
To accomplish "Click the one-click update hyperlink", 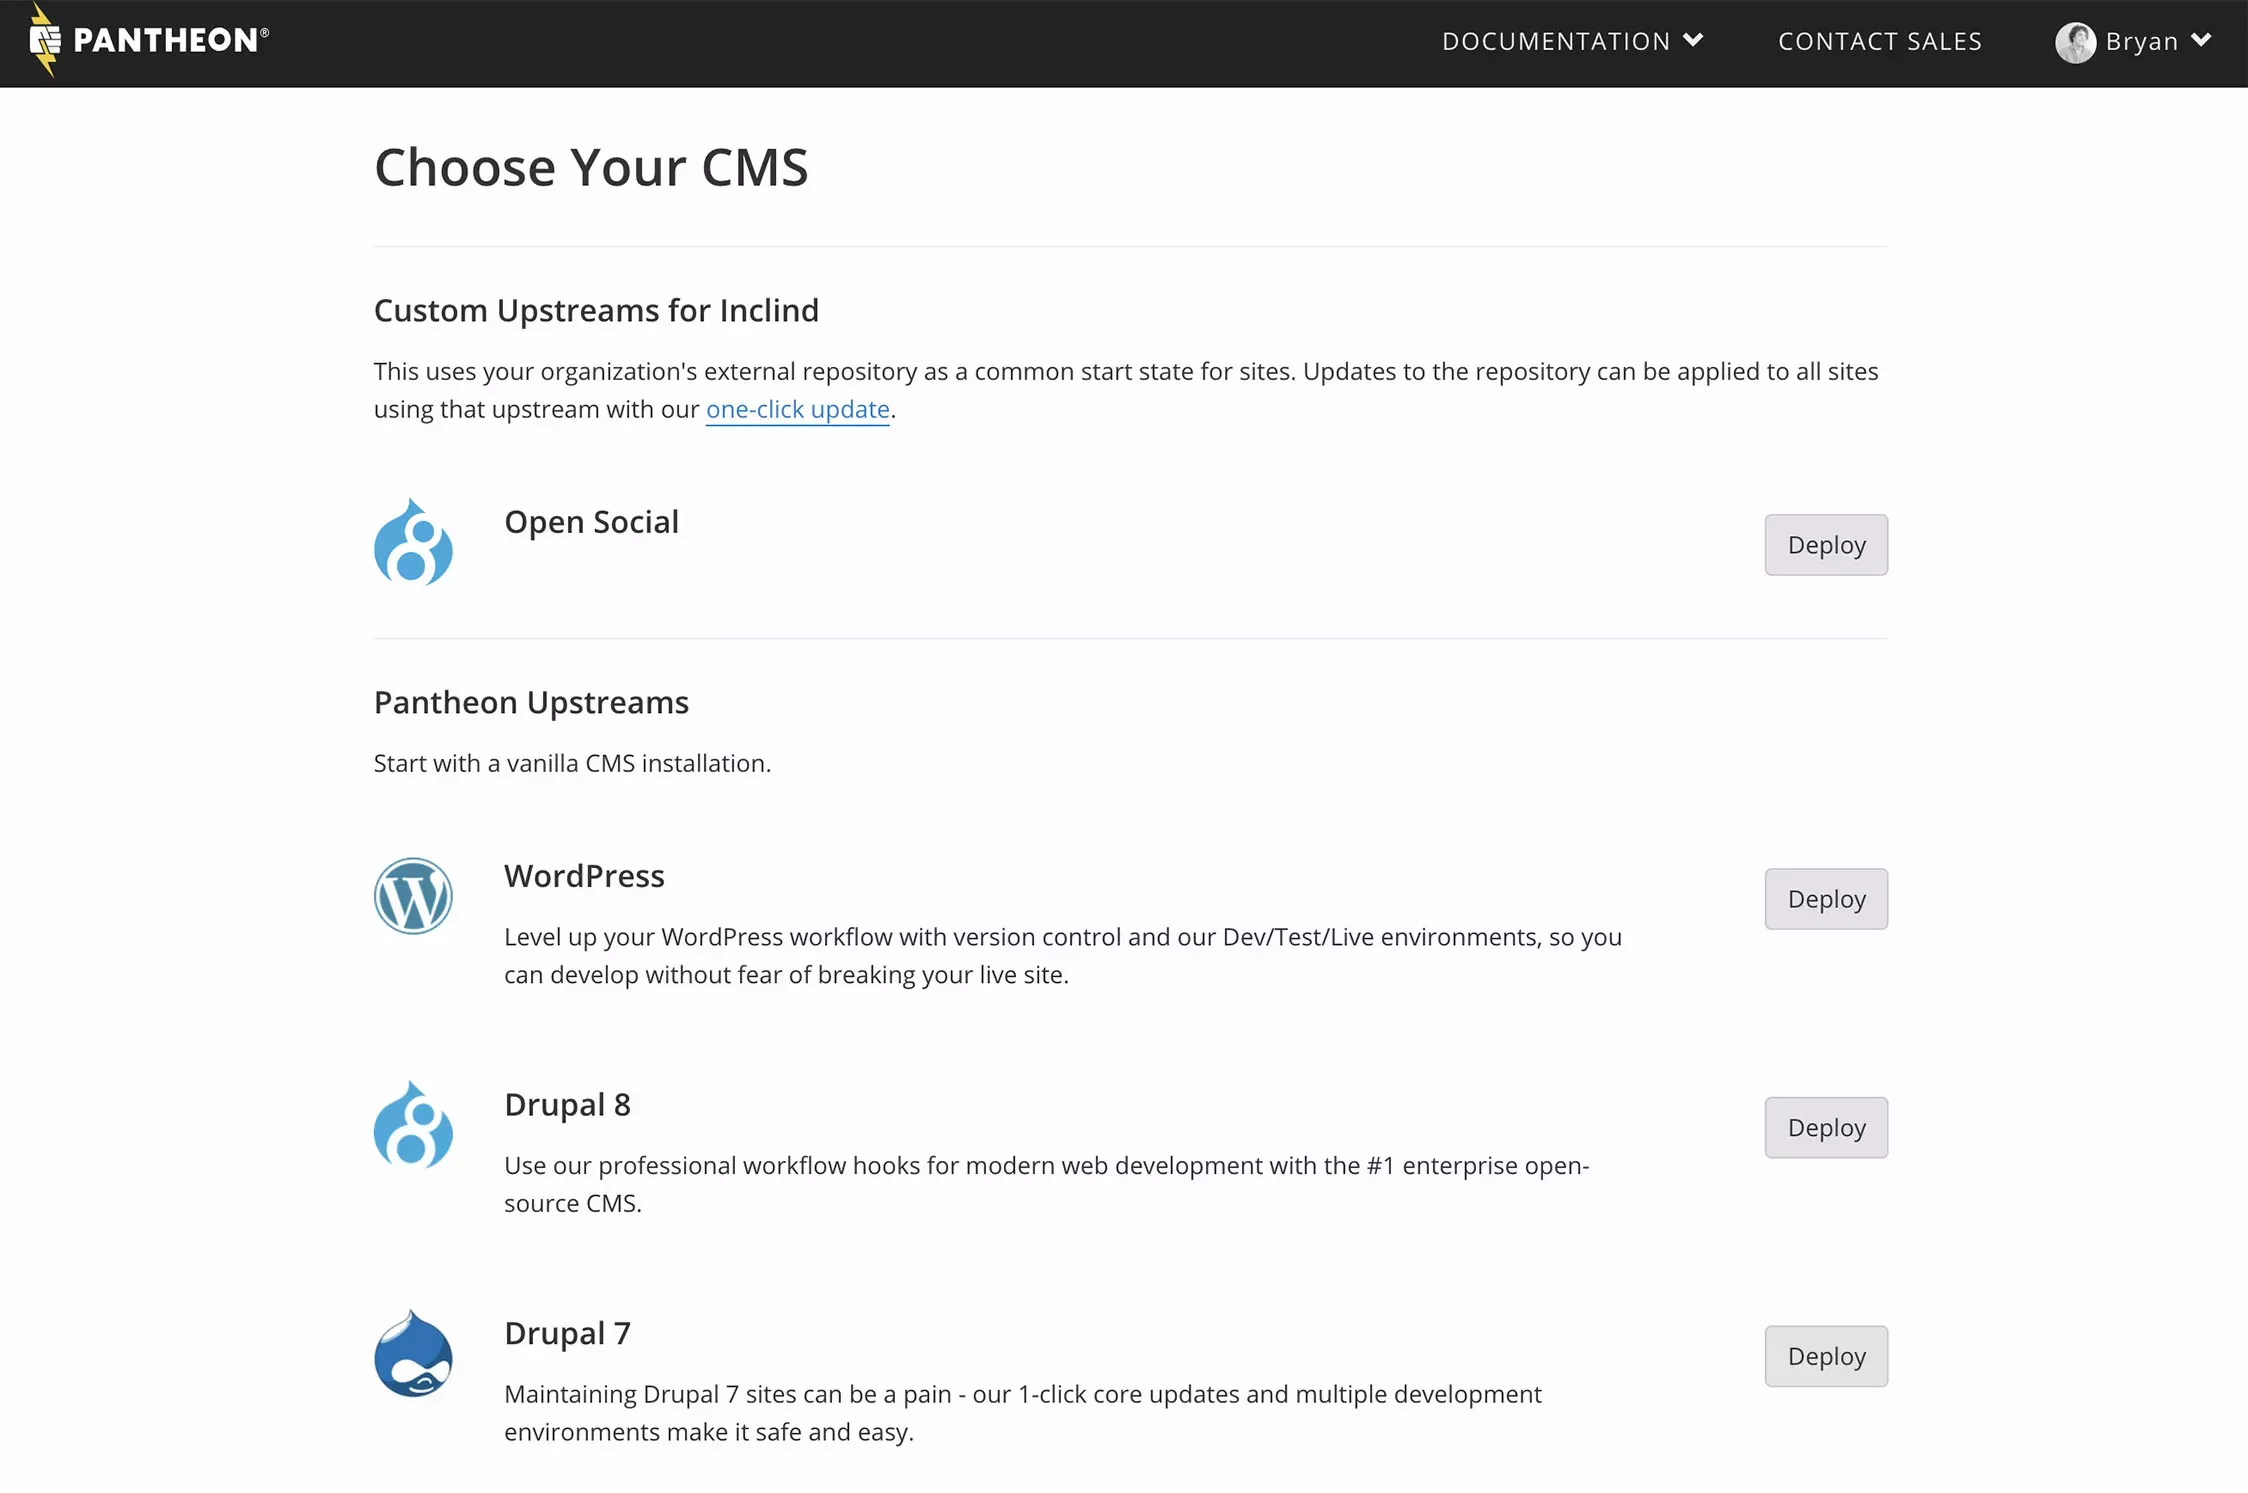I will click(798, 408).
